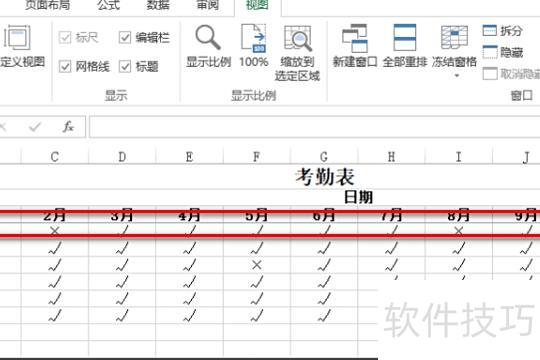The image size is (540, 360).
Task: Click the 4月 cell
Action: [189, 215]
